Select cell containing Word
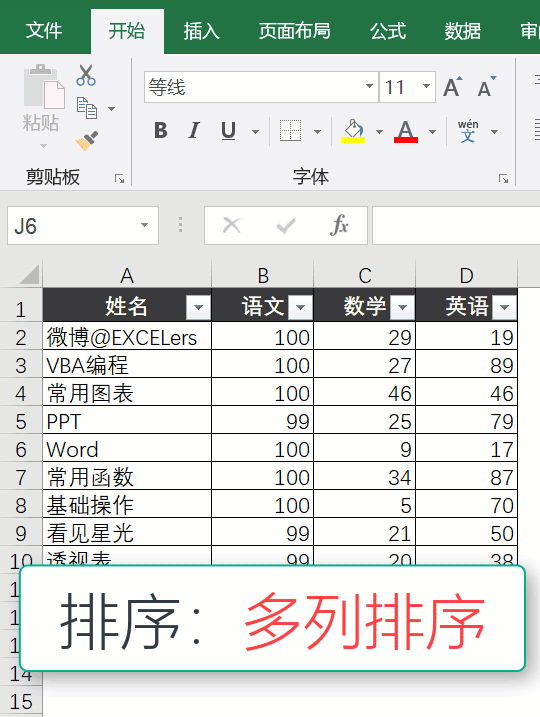 click(127, 449)
